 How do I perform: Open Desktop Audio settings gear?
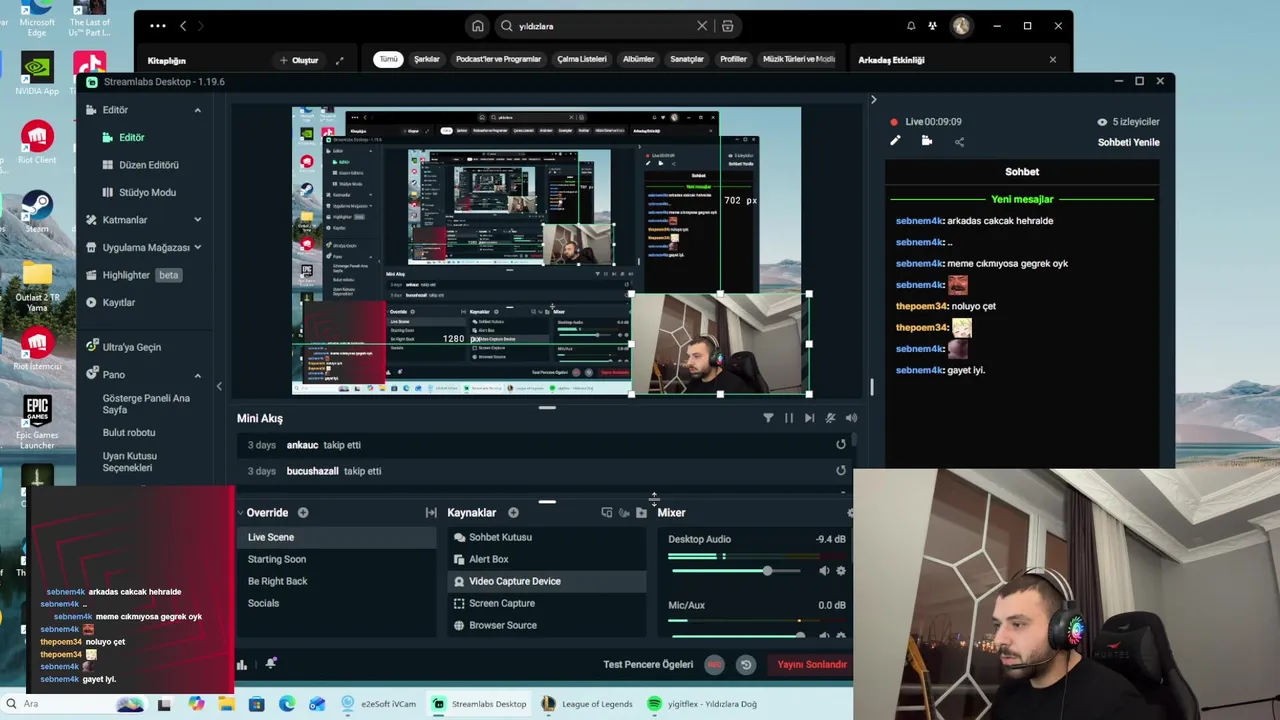point(841,571)
